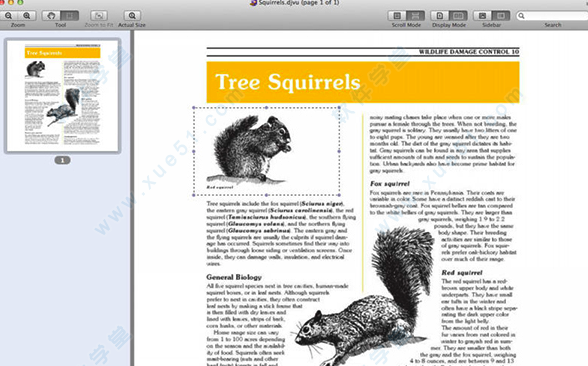Click the Tree Squirrels orange banner
The image size is (588, 366).
pos(363,82)
